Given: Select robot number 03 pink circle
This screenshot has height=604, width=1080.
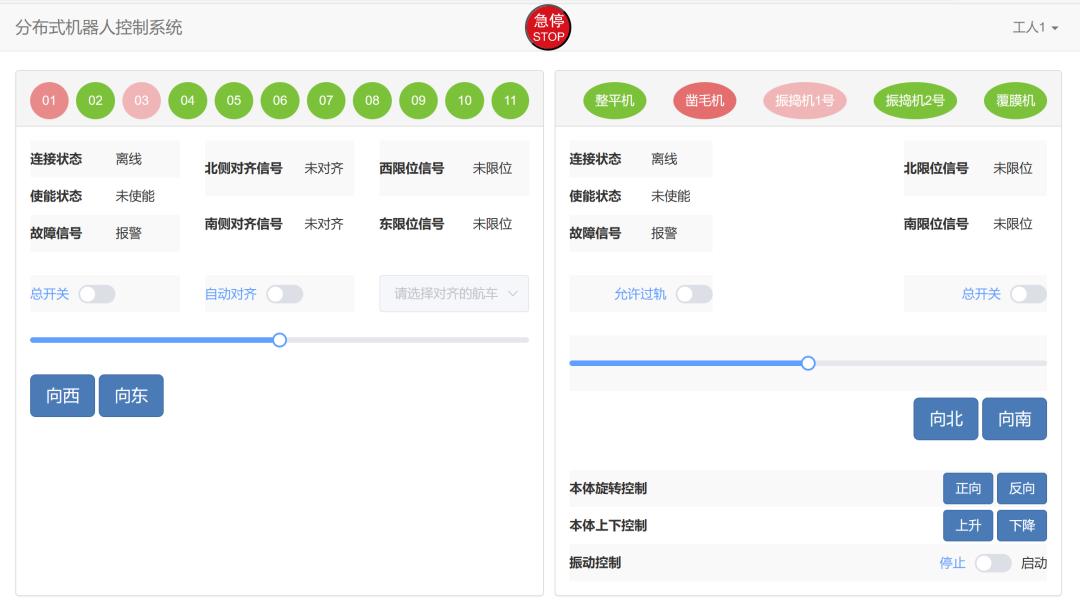Looking at the screenshot, I should pos(141,101).
